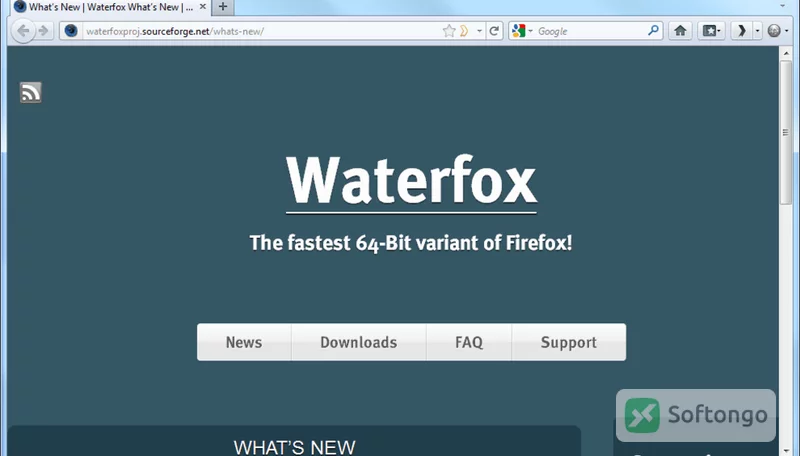The image size is (800, 456).
Task: Click the site identity icon in address bar
Action: [71, 31]
